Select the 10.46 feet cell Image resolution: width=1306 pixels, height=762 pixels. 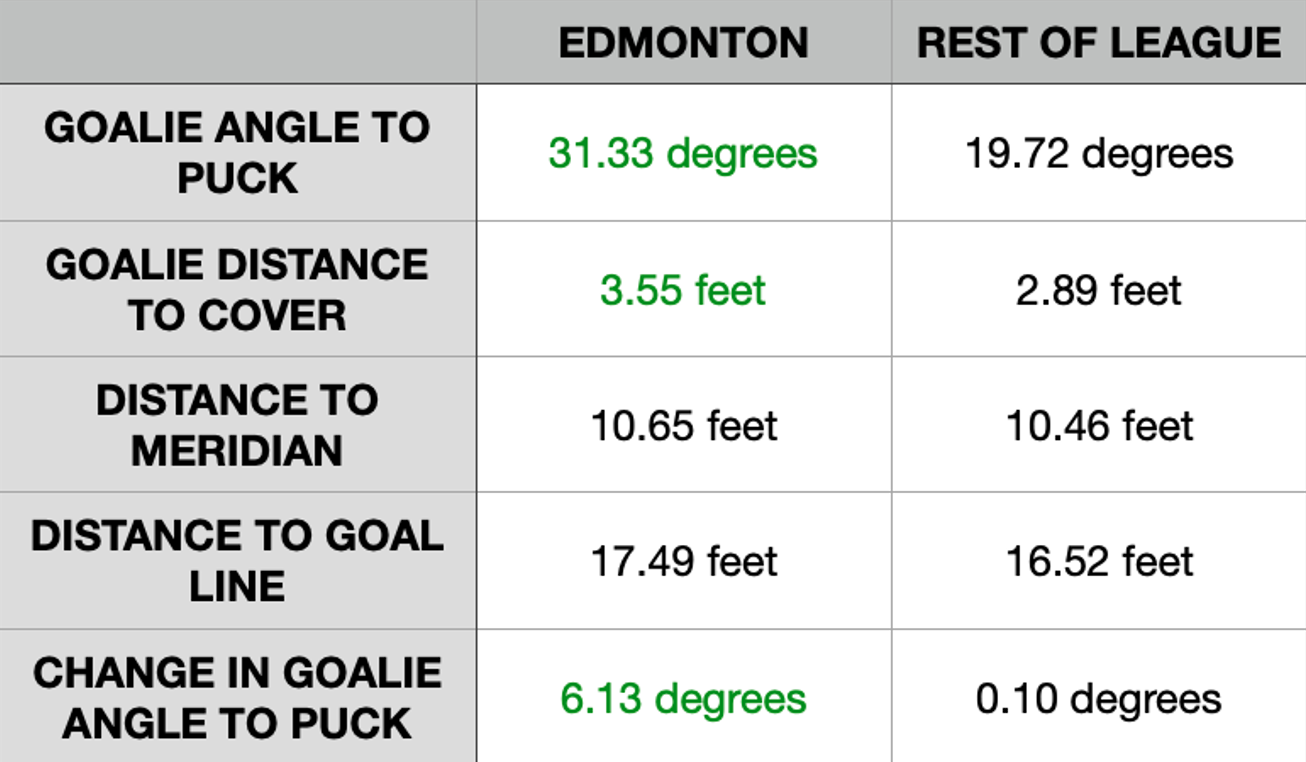click(x=1098, y=426)
